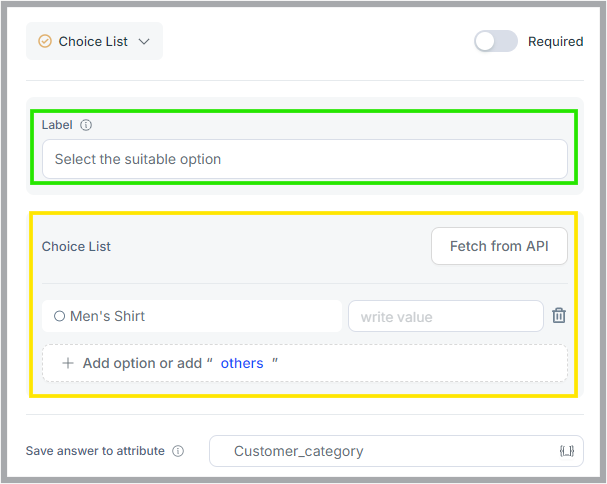The height and width of the screenshot is (484, 607).
Task: Focus the Select the suitable option field
Action: tap(305, 159)
